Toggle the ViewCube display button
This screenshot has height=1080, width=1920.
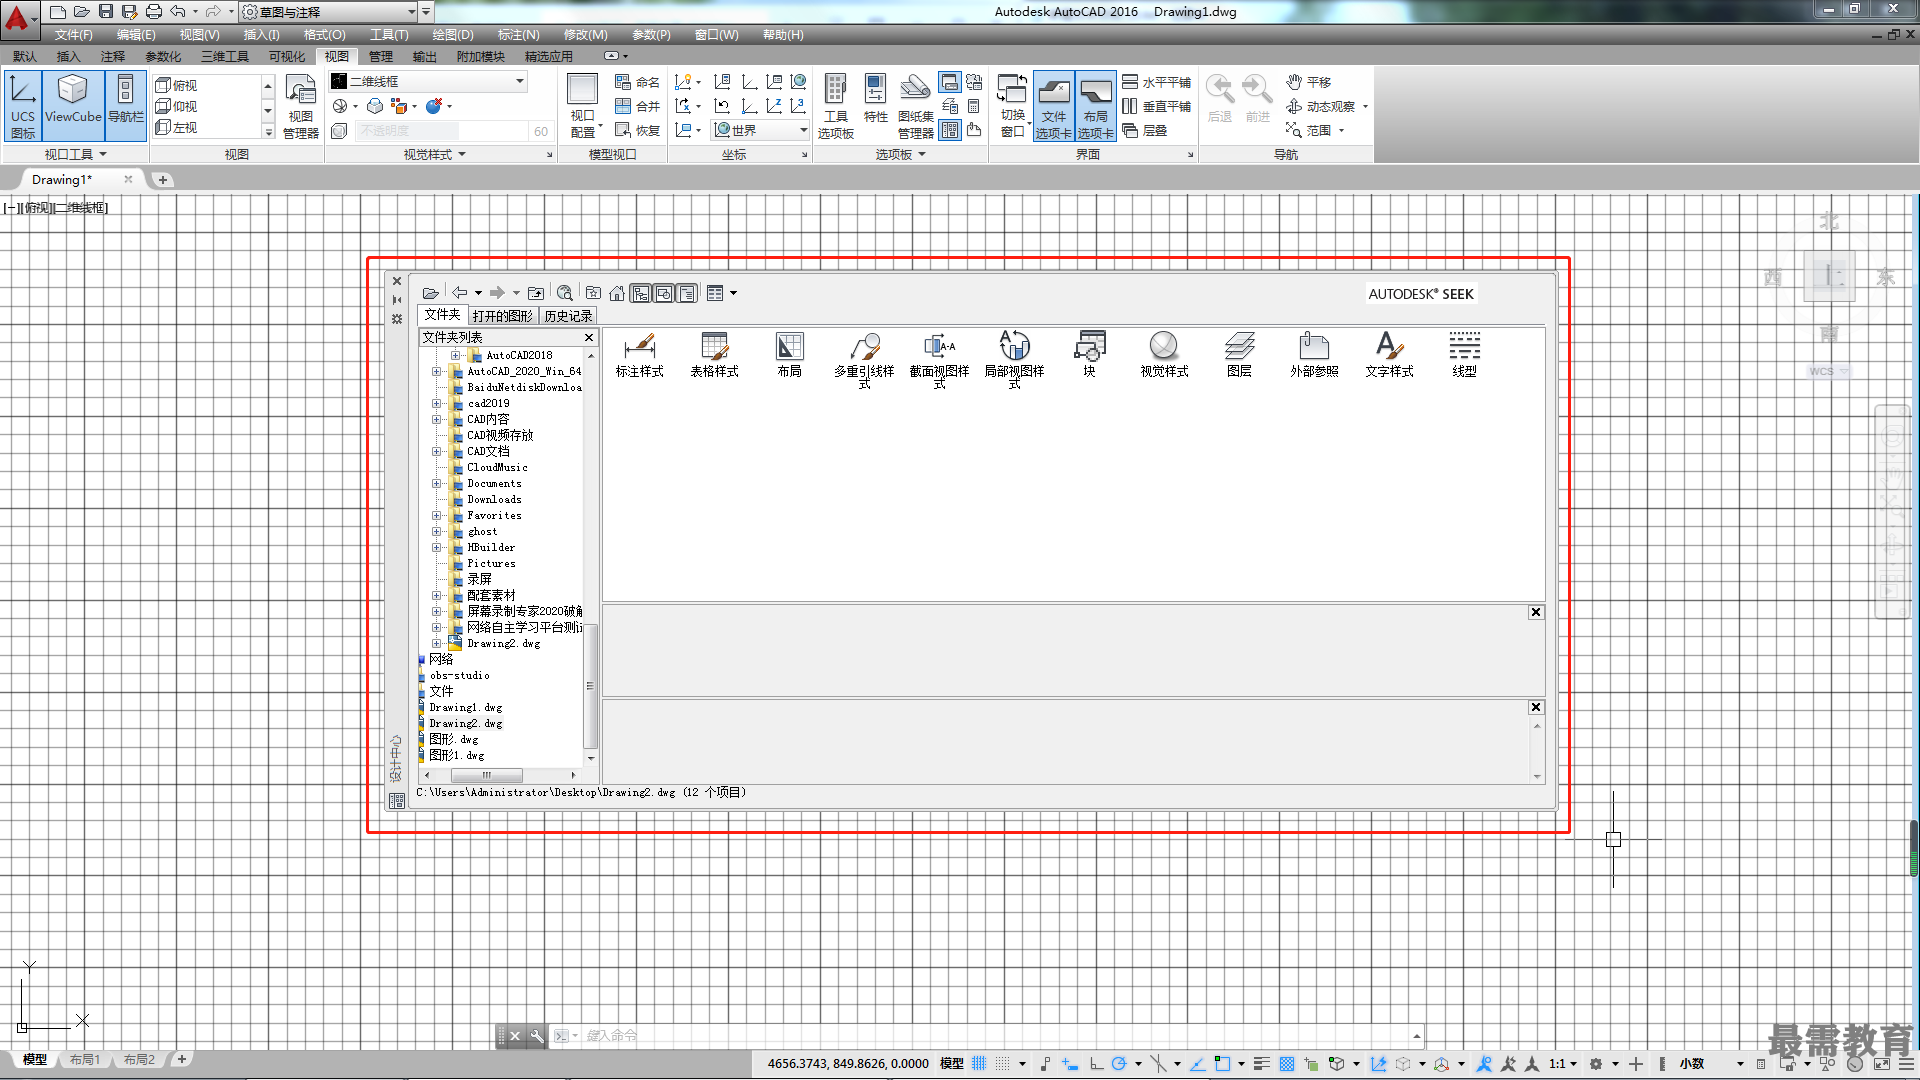coord(73,105)
